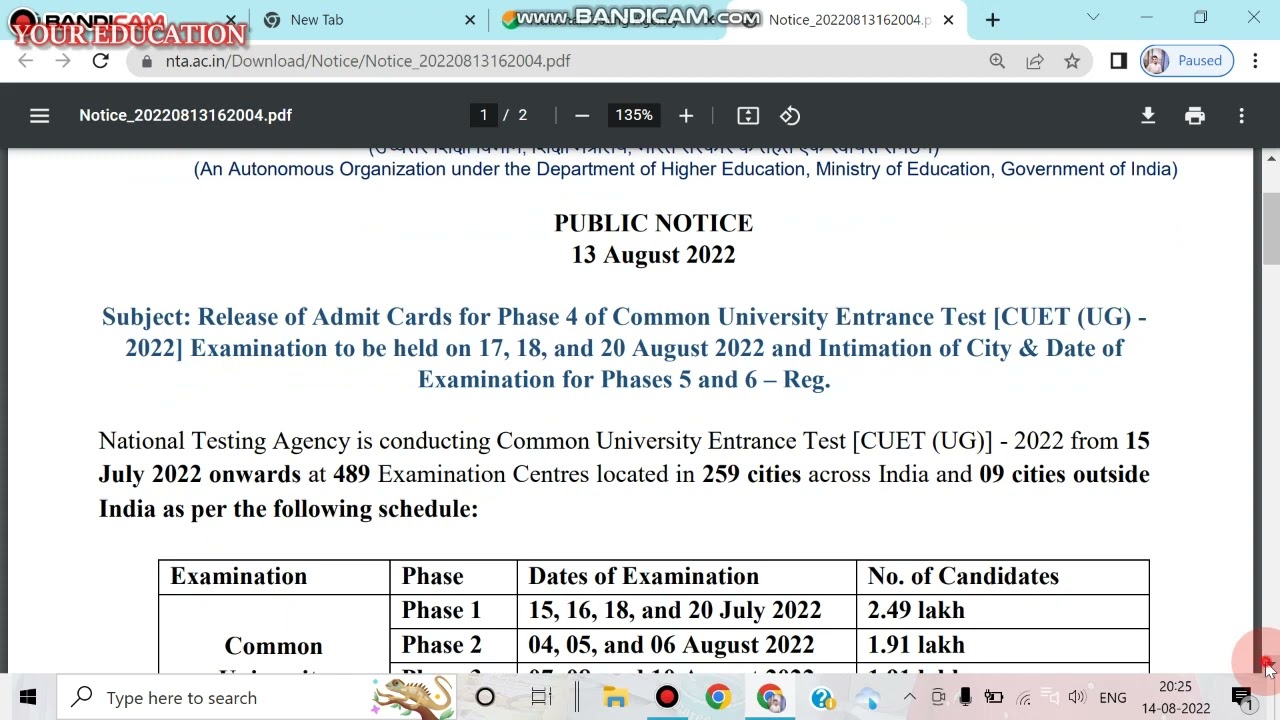
Task: Click the 135% zoom level field
Action: point(634,115)
